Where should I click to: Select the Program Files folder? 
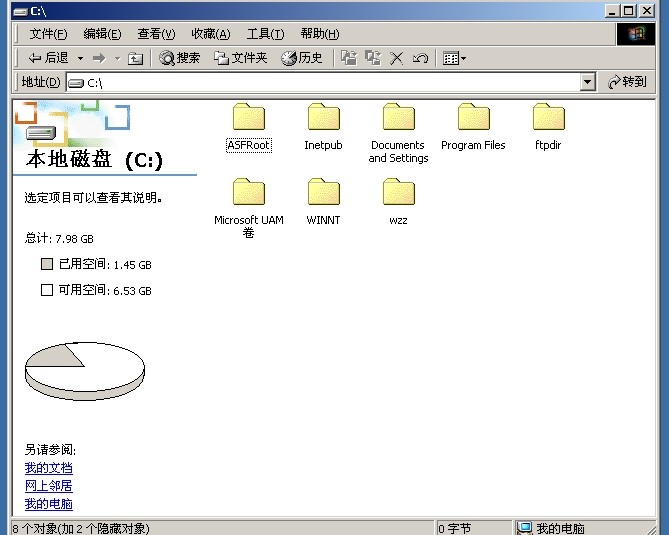click(473, 127)
